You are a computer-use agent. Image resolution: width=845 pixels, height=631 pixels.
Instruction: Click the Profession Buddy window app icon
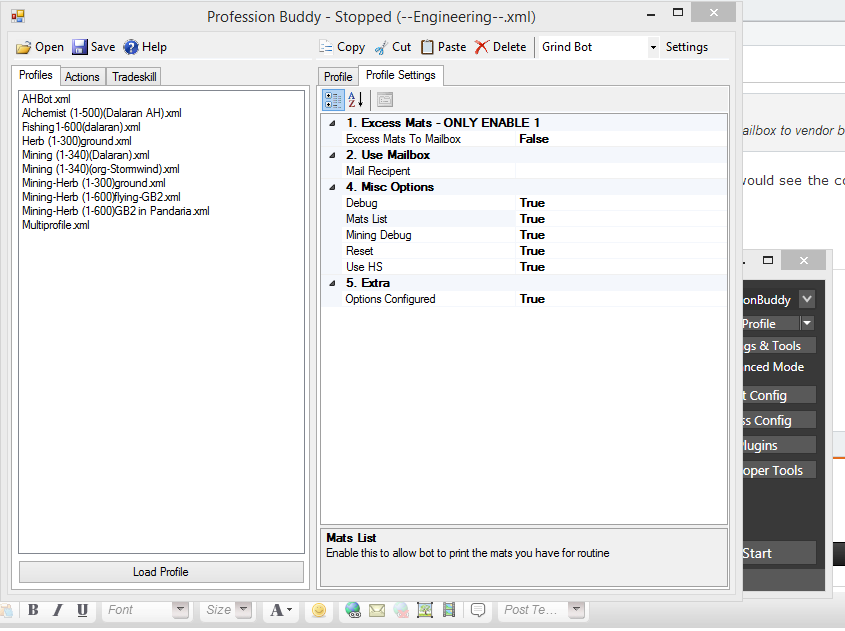pos(18,17)
